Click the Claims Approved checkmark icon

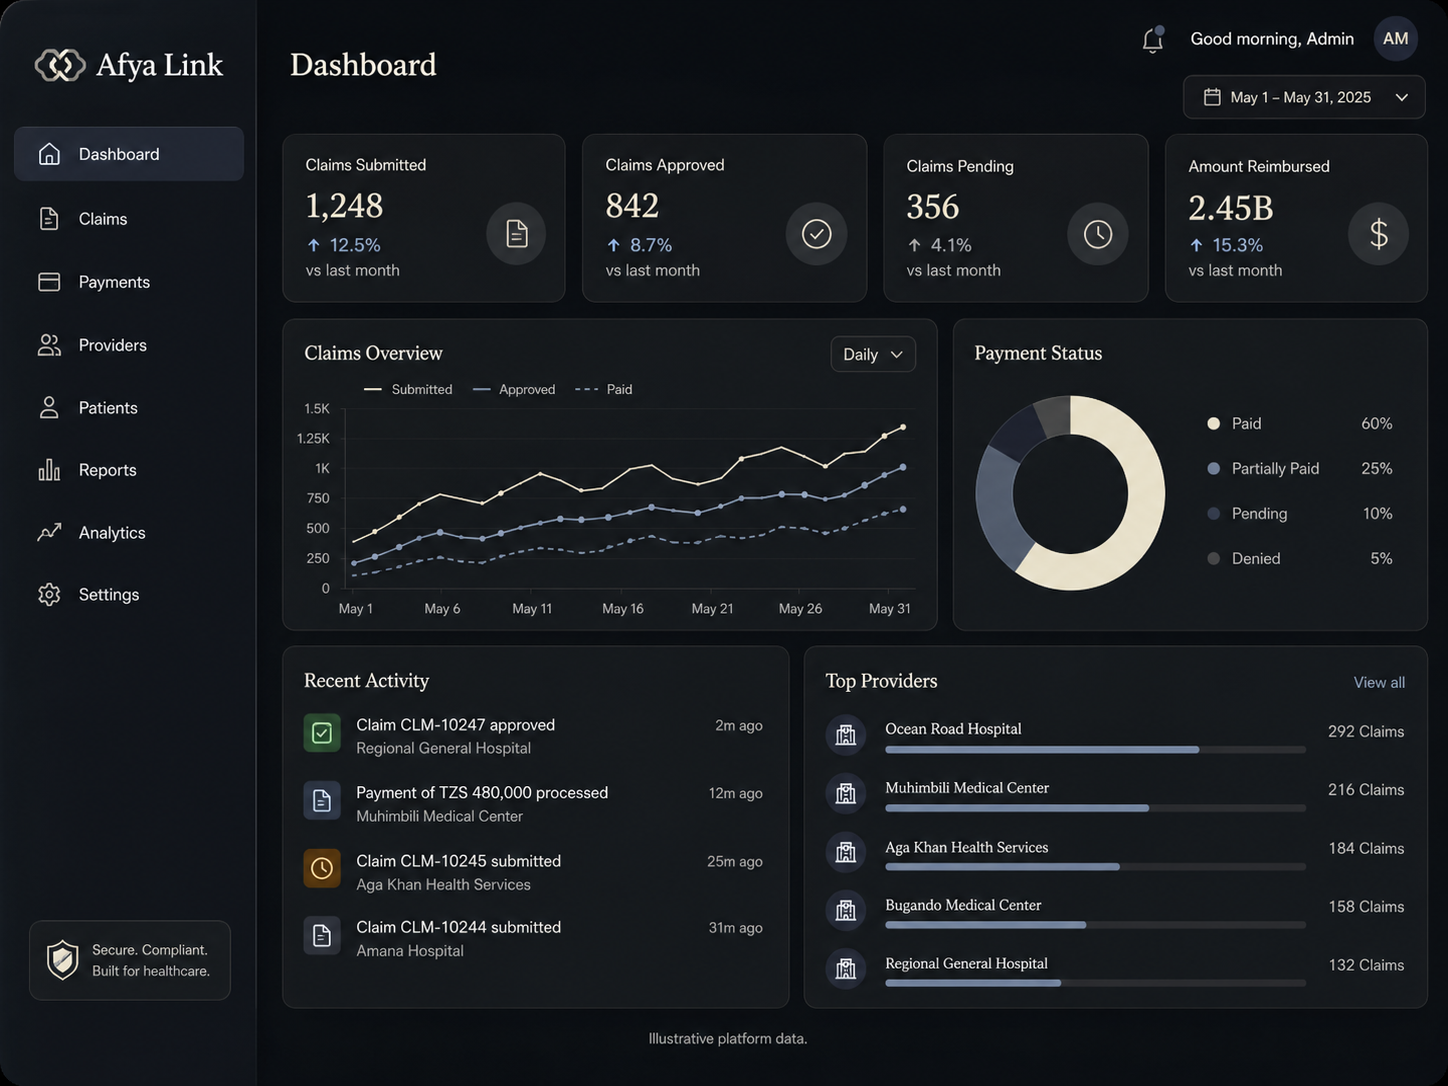click(816, 234)
